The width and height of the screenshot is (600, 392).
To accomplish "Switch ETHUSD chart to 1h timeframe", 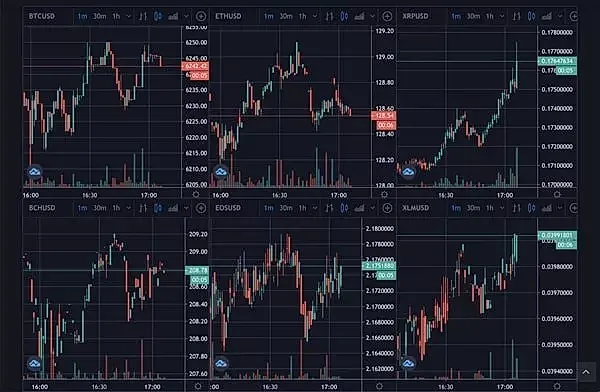I will tap(303, 16).
